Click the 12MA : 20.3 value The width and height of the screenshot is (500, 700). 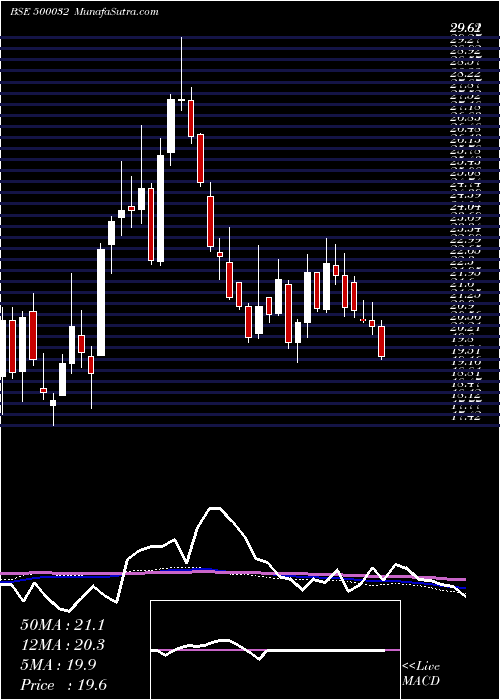63,645
